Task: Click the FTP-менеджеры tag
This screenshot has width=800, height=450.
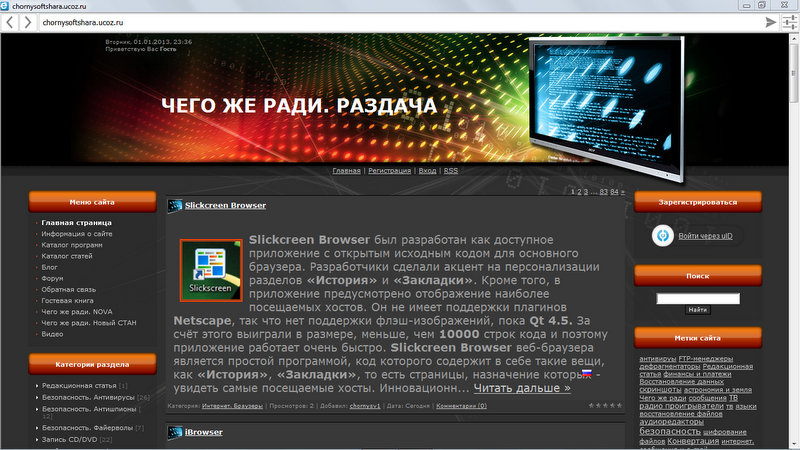Action: [706, 359]
